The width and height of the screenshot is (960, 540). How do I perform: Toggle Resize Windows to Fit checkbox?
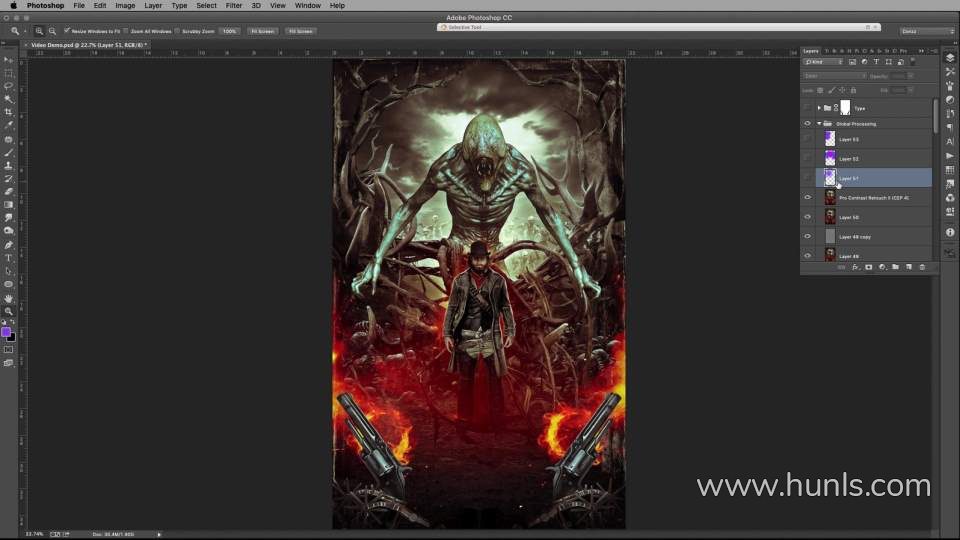tap(67, 31)
